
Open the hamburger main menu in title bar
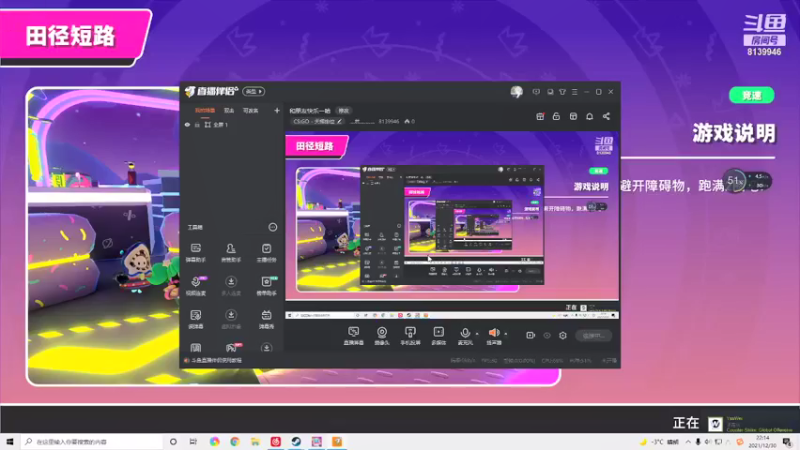pos(574,92)
